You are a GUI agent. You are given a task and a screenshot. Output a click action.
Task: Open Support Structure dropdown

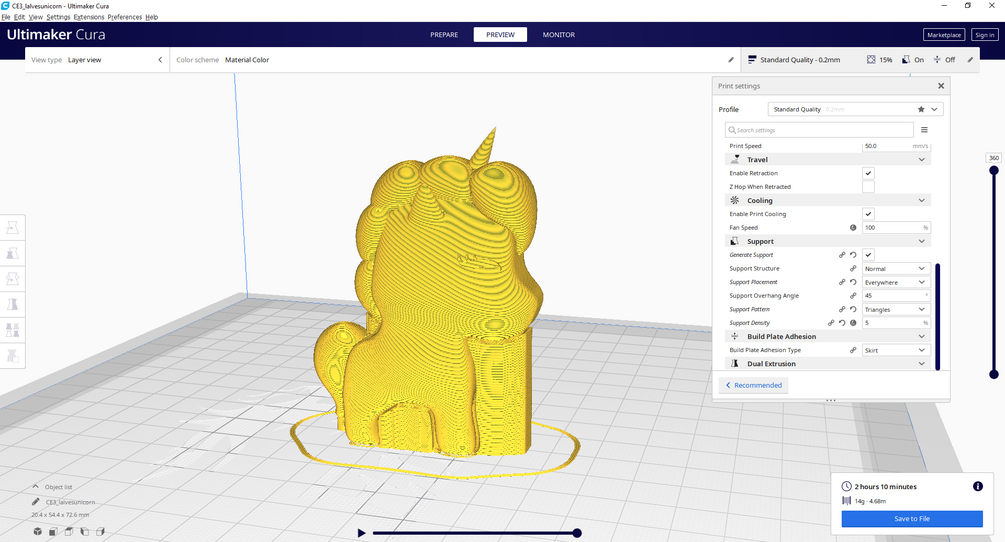(x=896, y=268)
